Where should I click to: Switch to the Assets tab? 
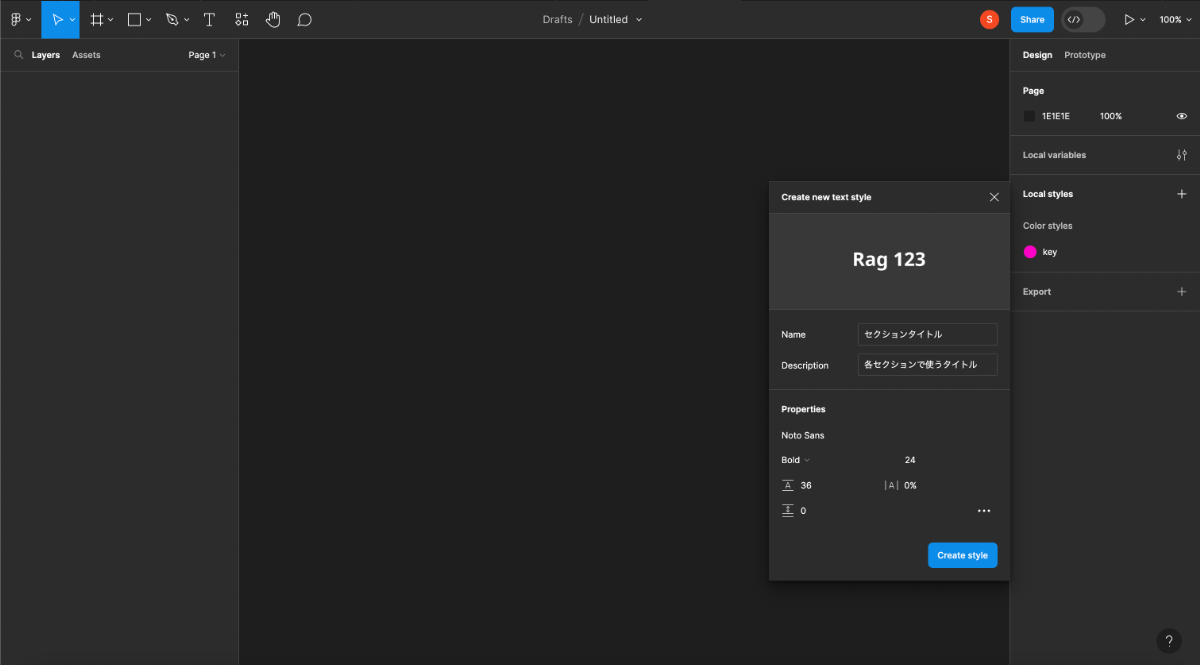click(86, 55)
